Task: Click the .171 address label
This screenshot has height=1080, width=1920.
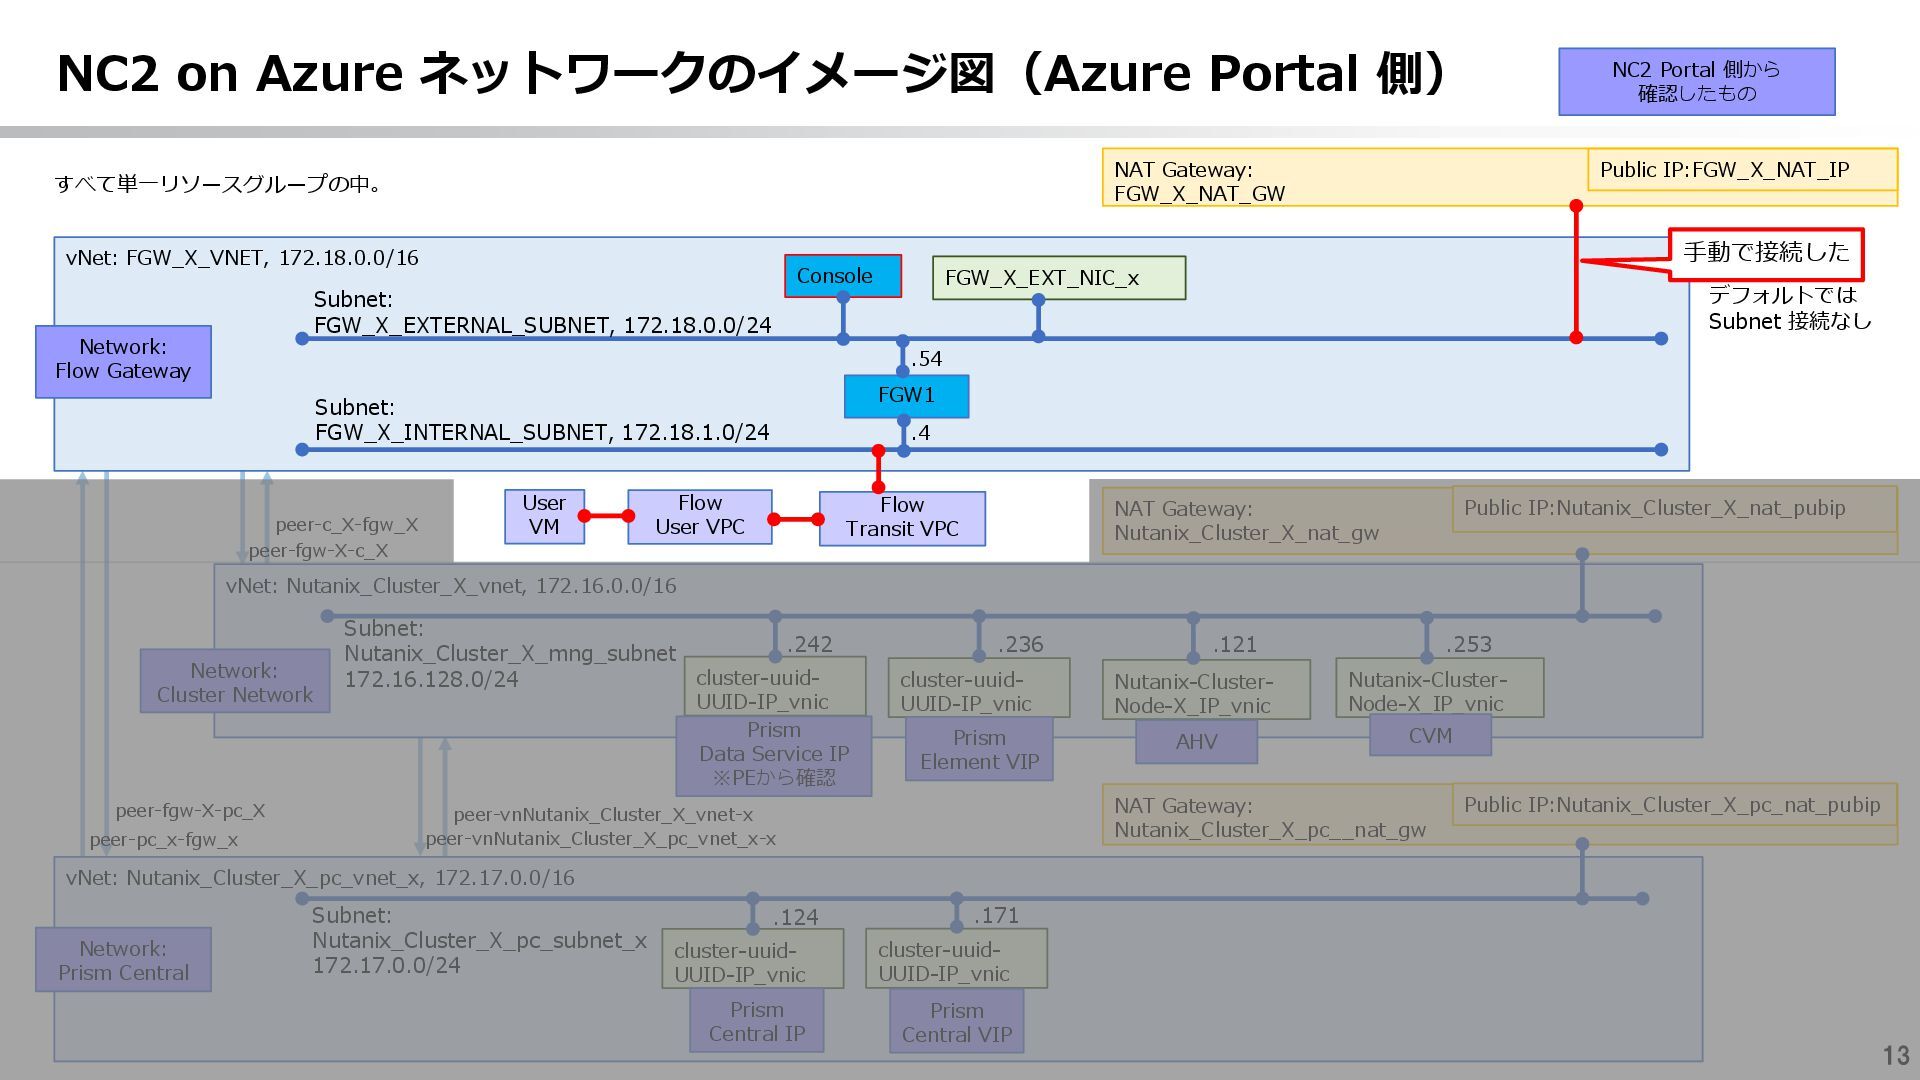Action: [997, 916]
